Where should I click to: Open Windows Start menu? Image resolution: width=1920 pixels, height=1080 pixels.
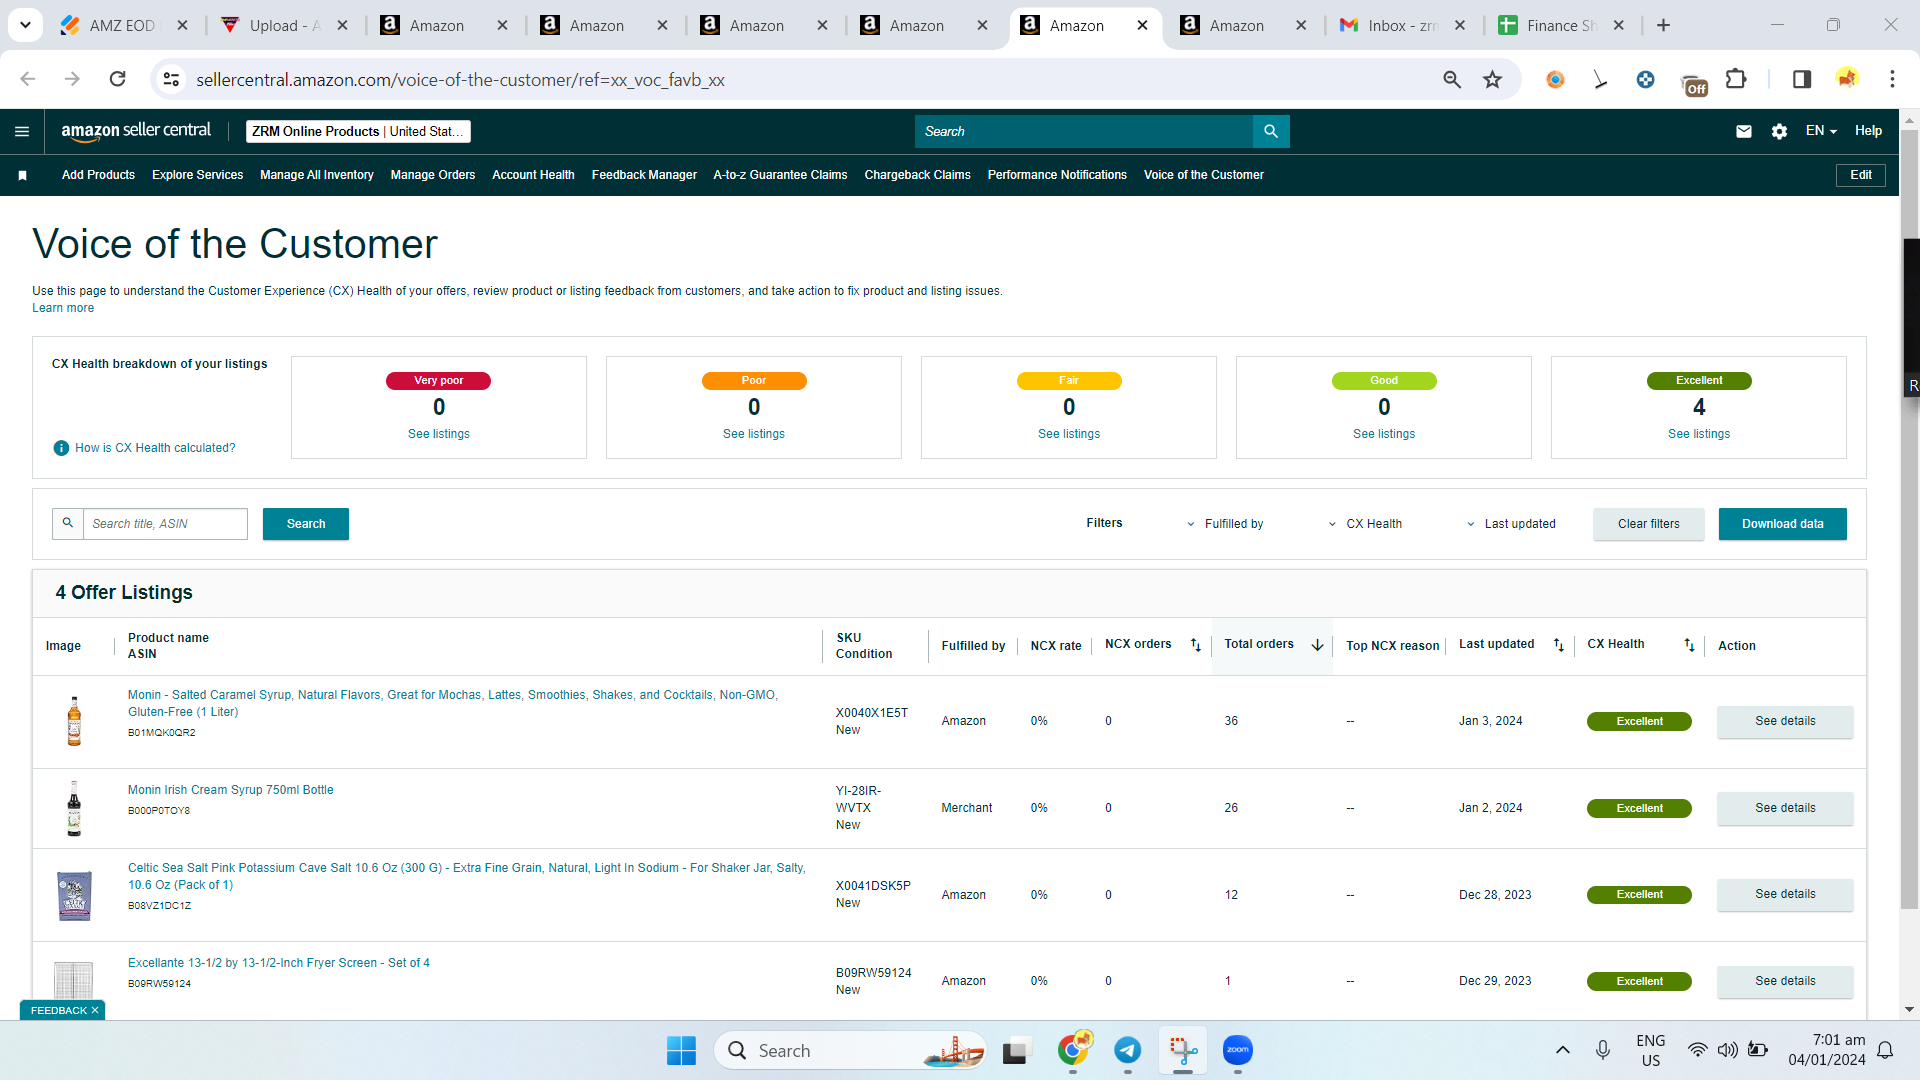point(681,1050)
